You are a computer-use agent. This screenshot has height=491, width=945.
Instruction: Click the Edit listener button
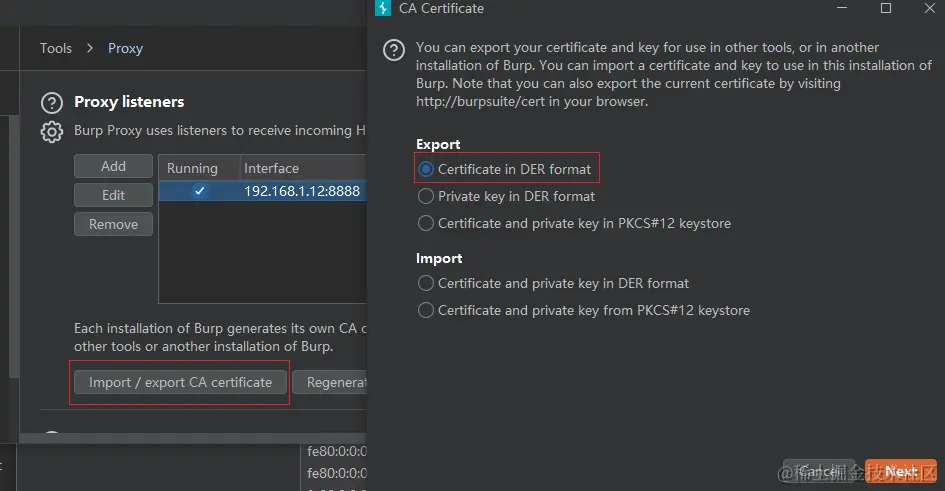tap(113, 195)
